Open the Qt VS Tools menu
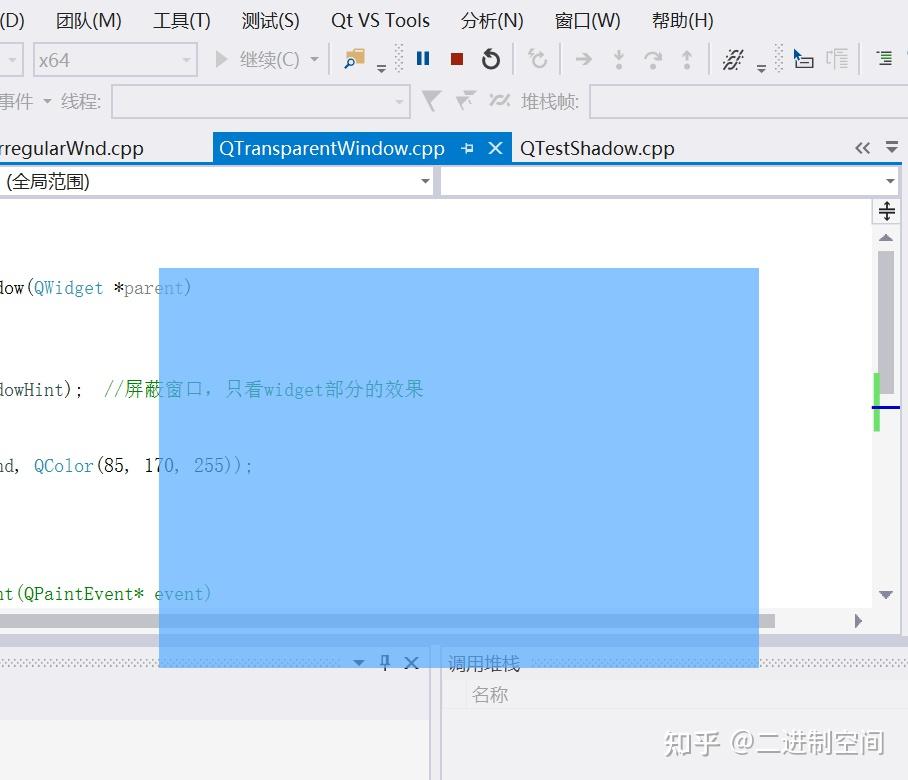Viewport: 908px width, 780px height. 380,20
